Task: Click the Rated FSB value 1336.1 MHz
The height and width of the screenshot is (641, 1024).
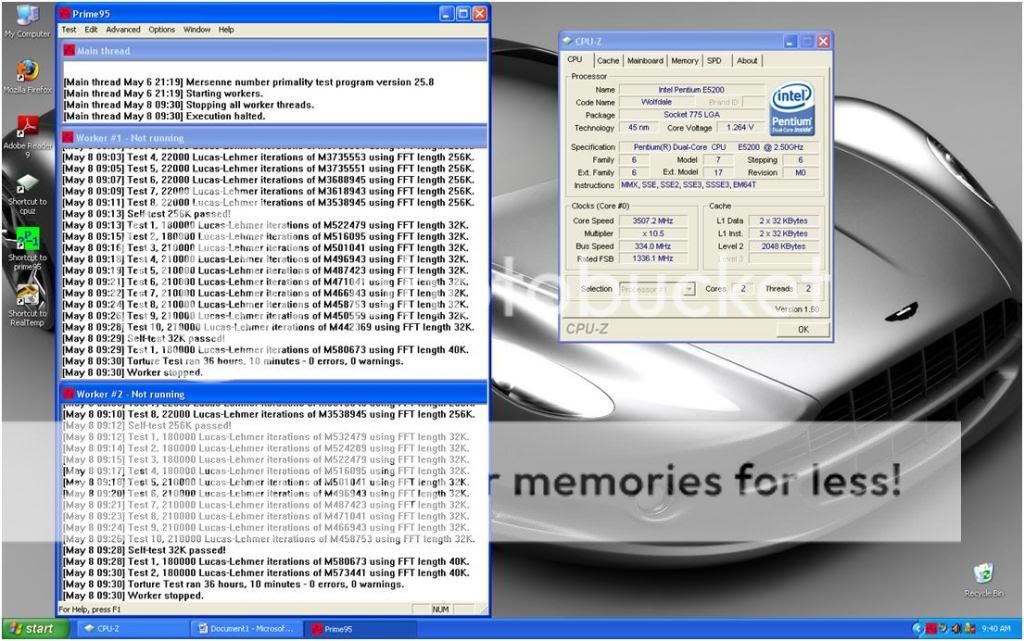Action: pos(653,258)
